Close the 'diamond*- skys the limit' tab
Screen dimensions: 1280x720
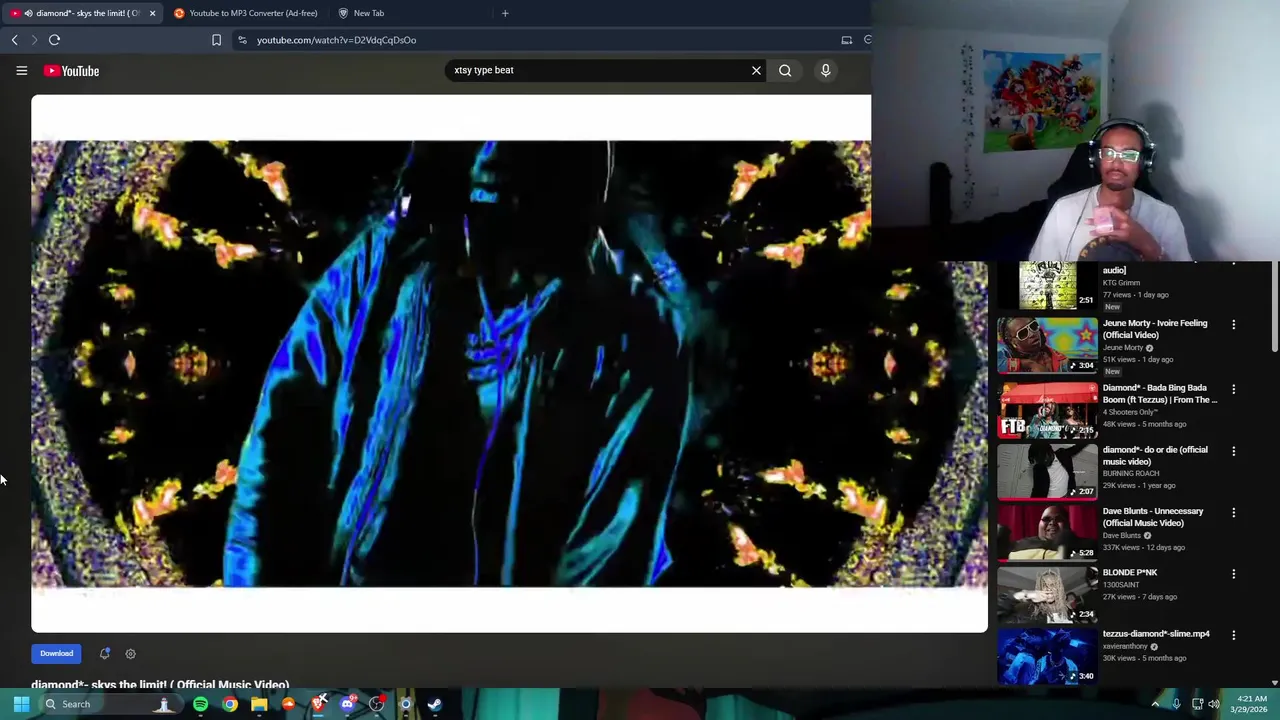152,13
